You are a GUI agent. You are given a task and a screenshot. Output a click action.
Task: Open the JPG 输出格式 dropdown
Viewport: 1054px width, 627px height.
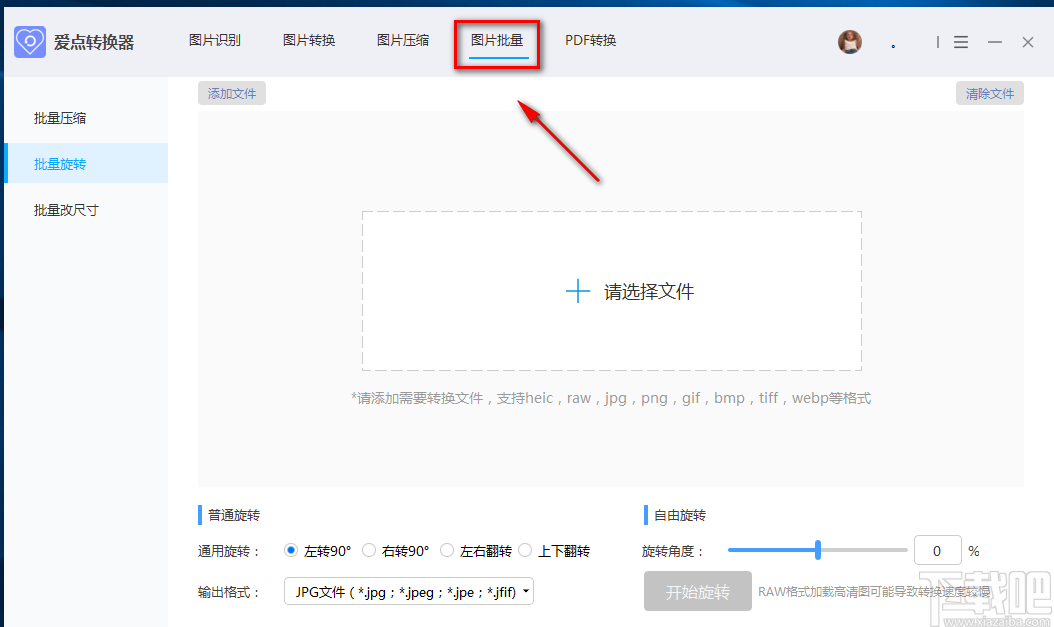pos(408,591)
